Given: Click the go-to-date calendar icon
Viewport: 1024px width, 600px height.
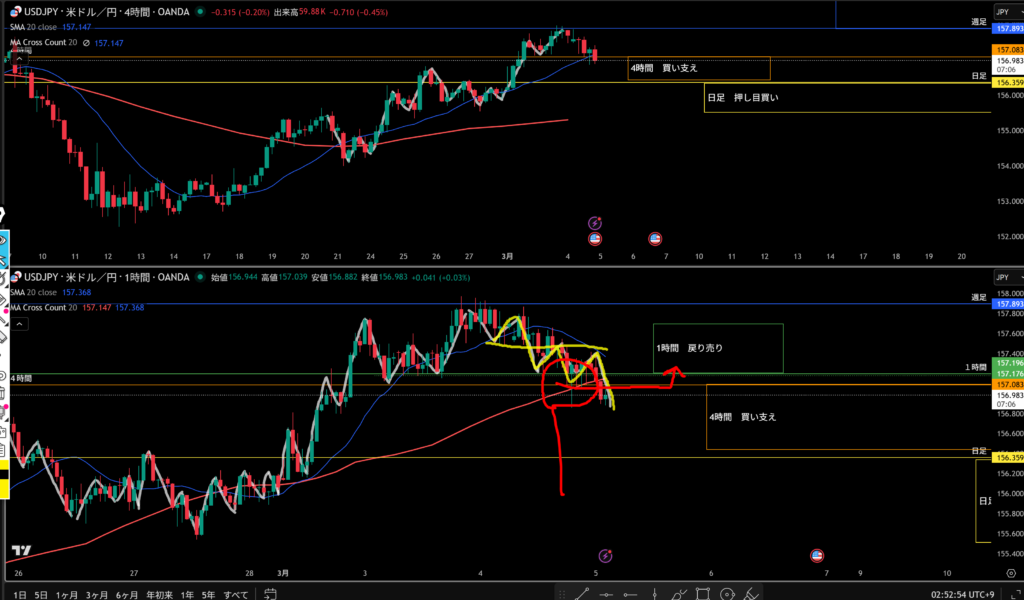Looking at the screenshot, I should click(x=269, y=594).
